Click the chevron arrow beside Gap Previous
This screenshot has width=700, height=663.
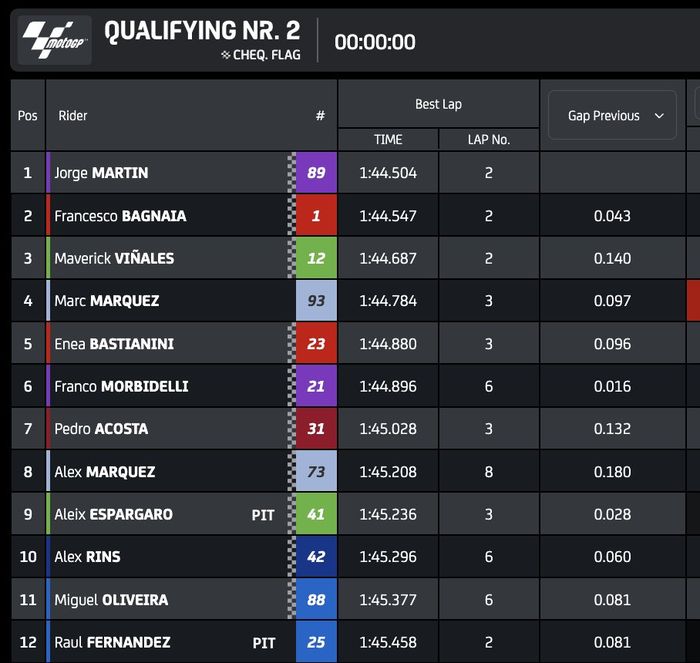click(x=659, y=116)
